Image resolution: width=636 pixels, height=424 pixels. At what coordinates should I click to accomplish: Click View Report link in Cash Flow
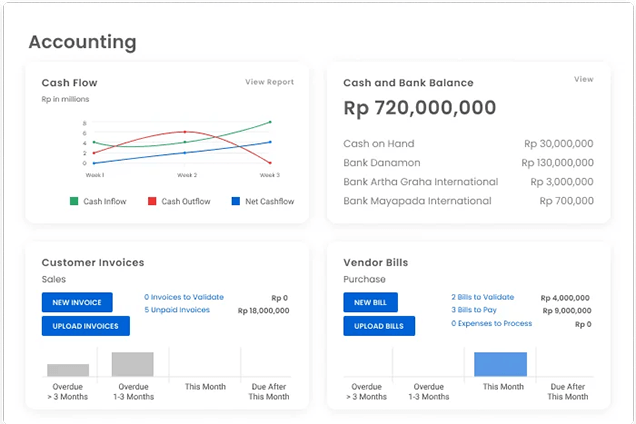coord(269,82)
